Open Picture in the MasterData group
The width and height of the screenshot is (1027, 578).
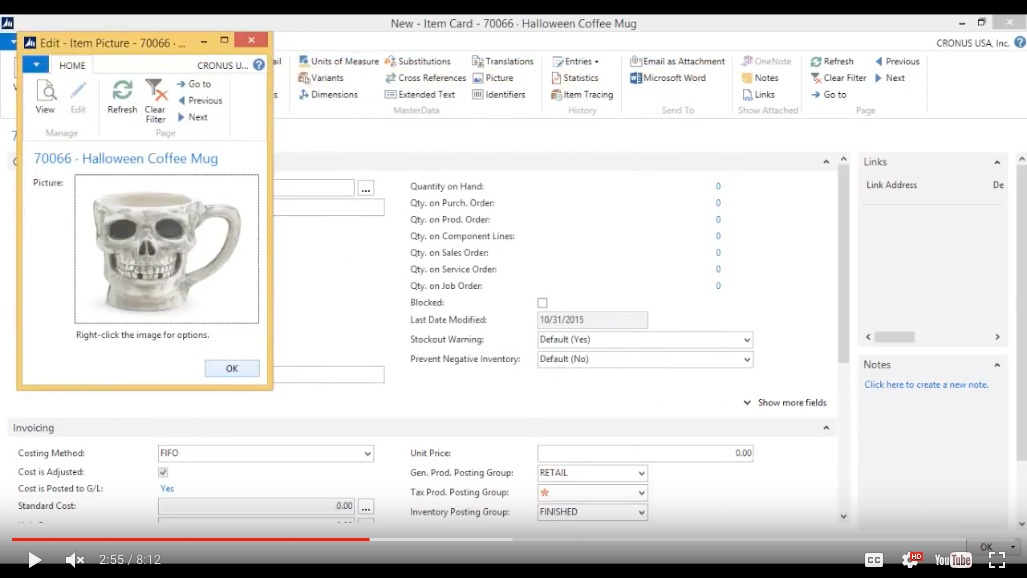click(x=493, y=77)
